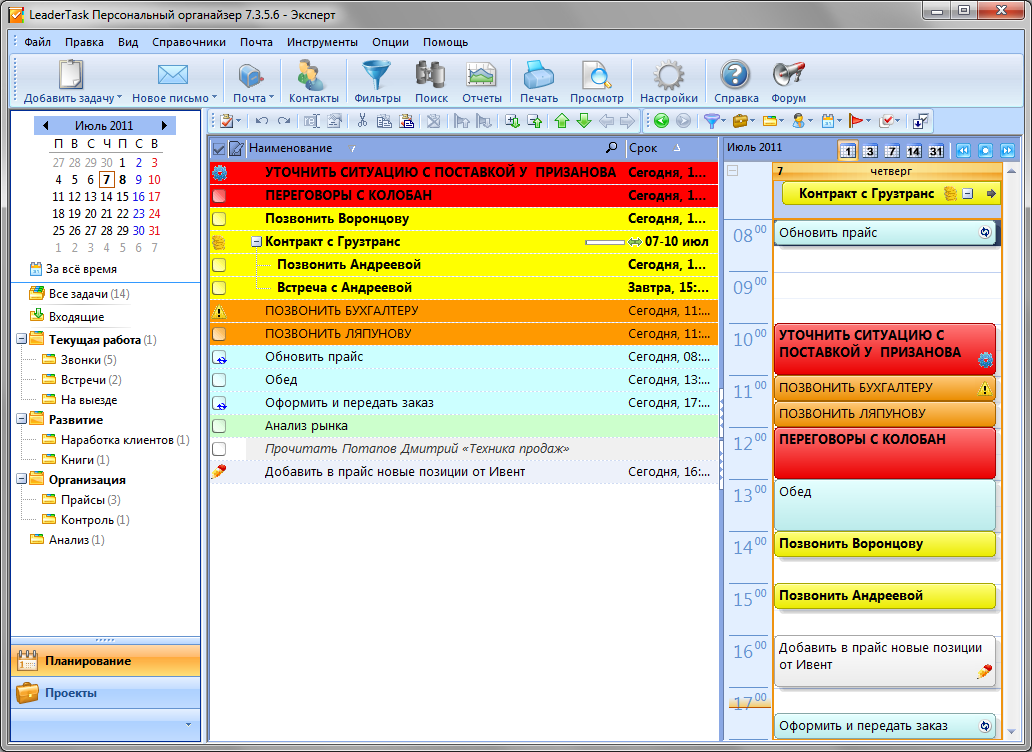Switch calendar to 1-day view

[x=848, y=151]
